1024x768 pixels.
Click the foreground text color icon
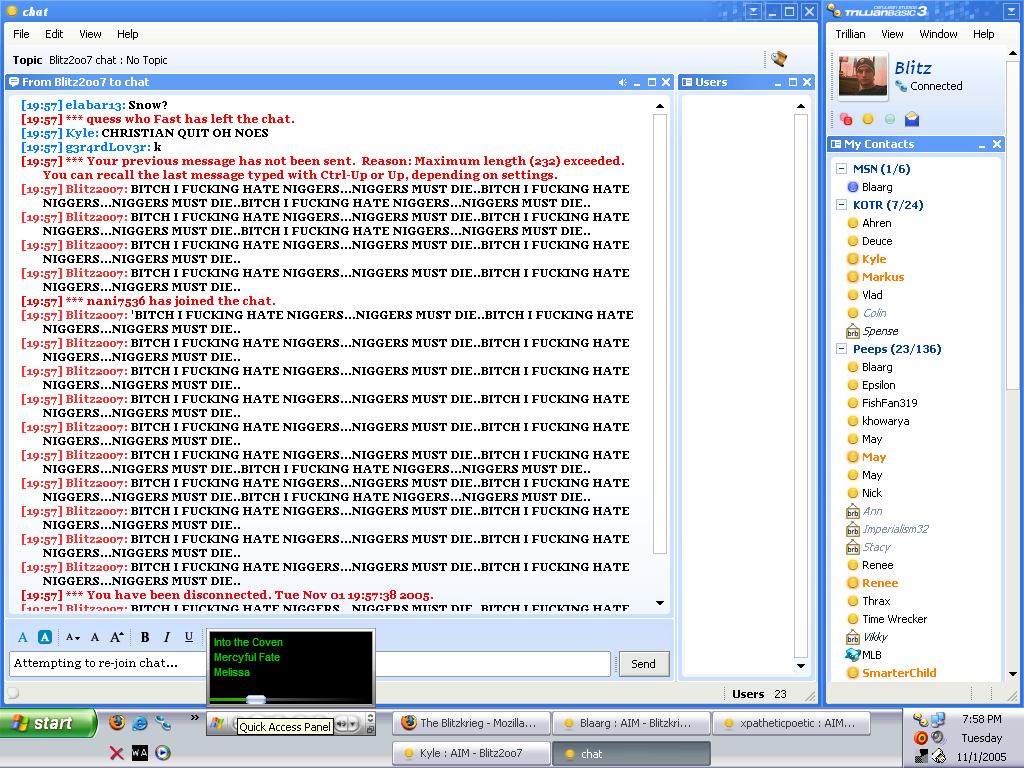point(23,637)
